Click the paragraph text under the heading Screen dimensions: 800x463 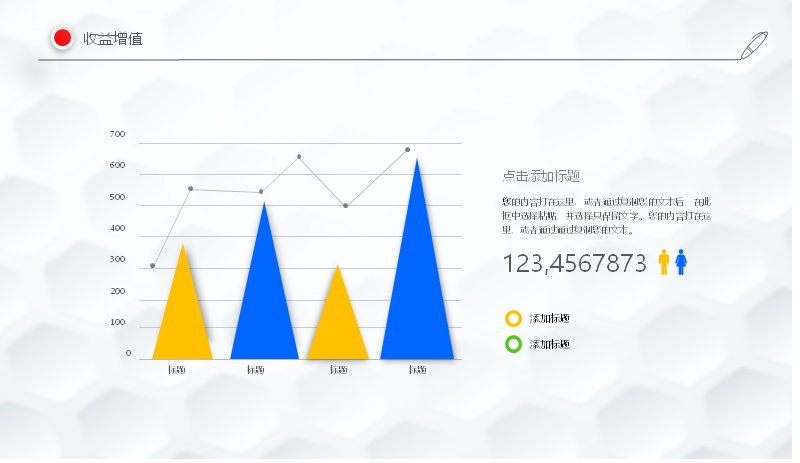[x=606, y=215]
